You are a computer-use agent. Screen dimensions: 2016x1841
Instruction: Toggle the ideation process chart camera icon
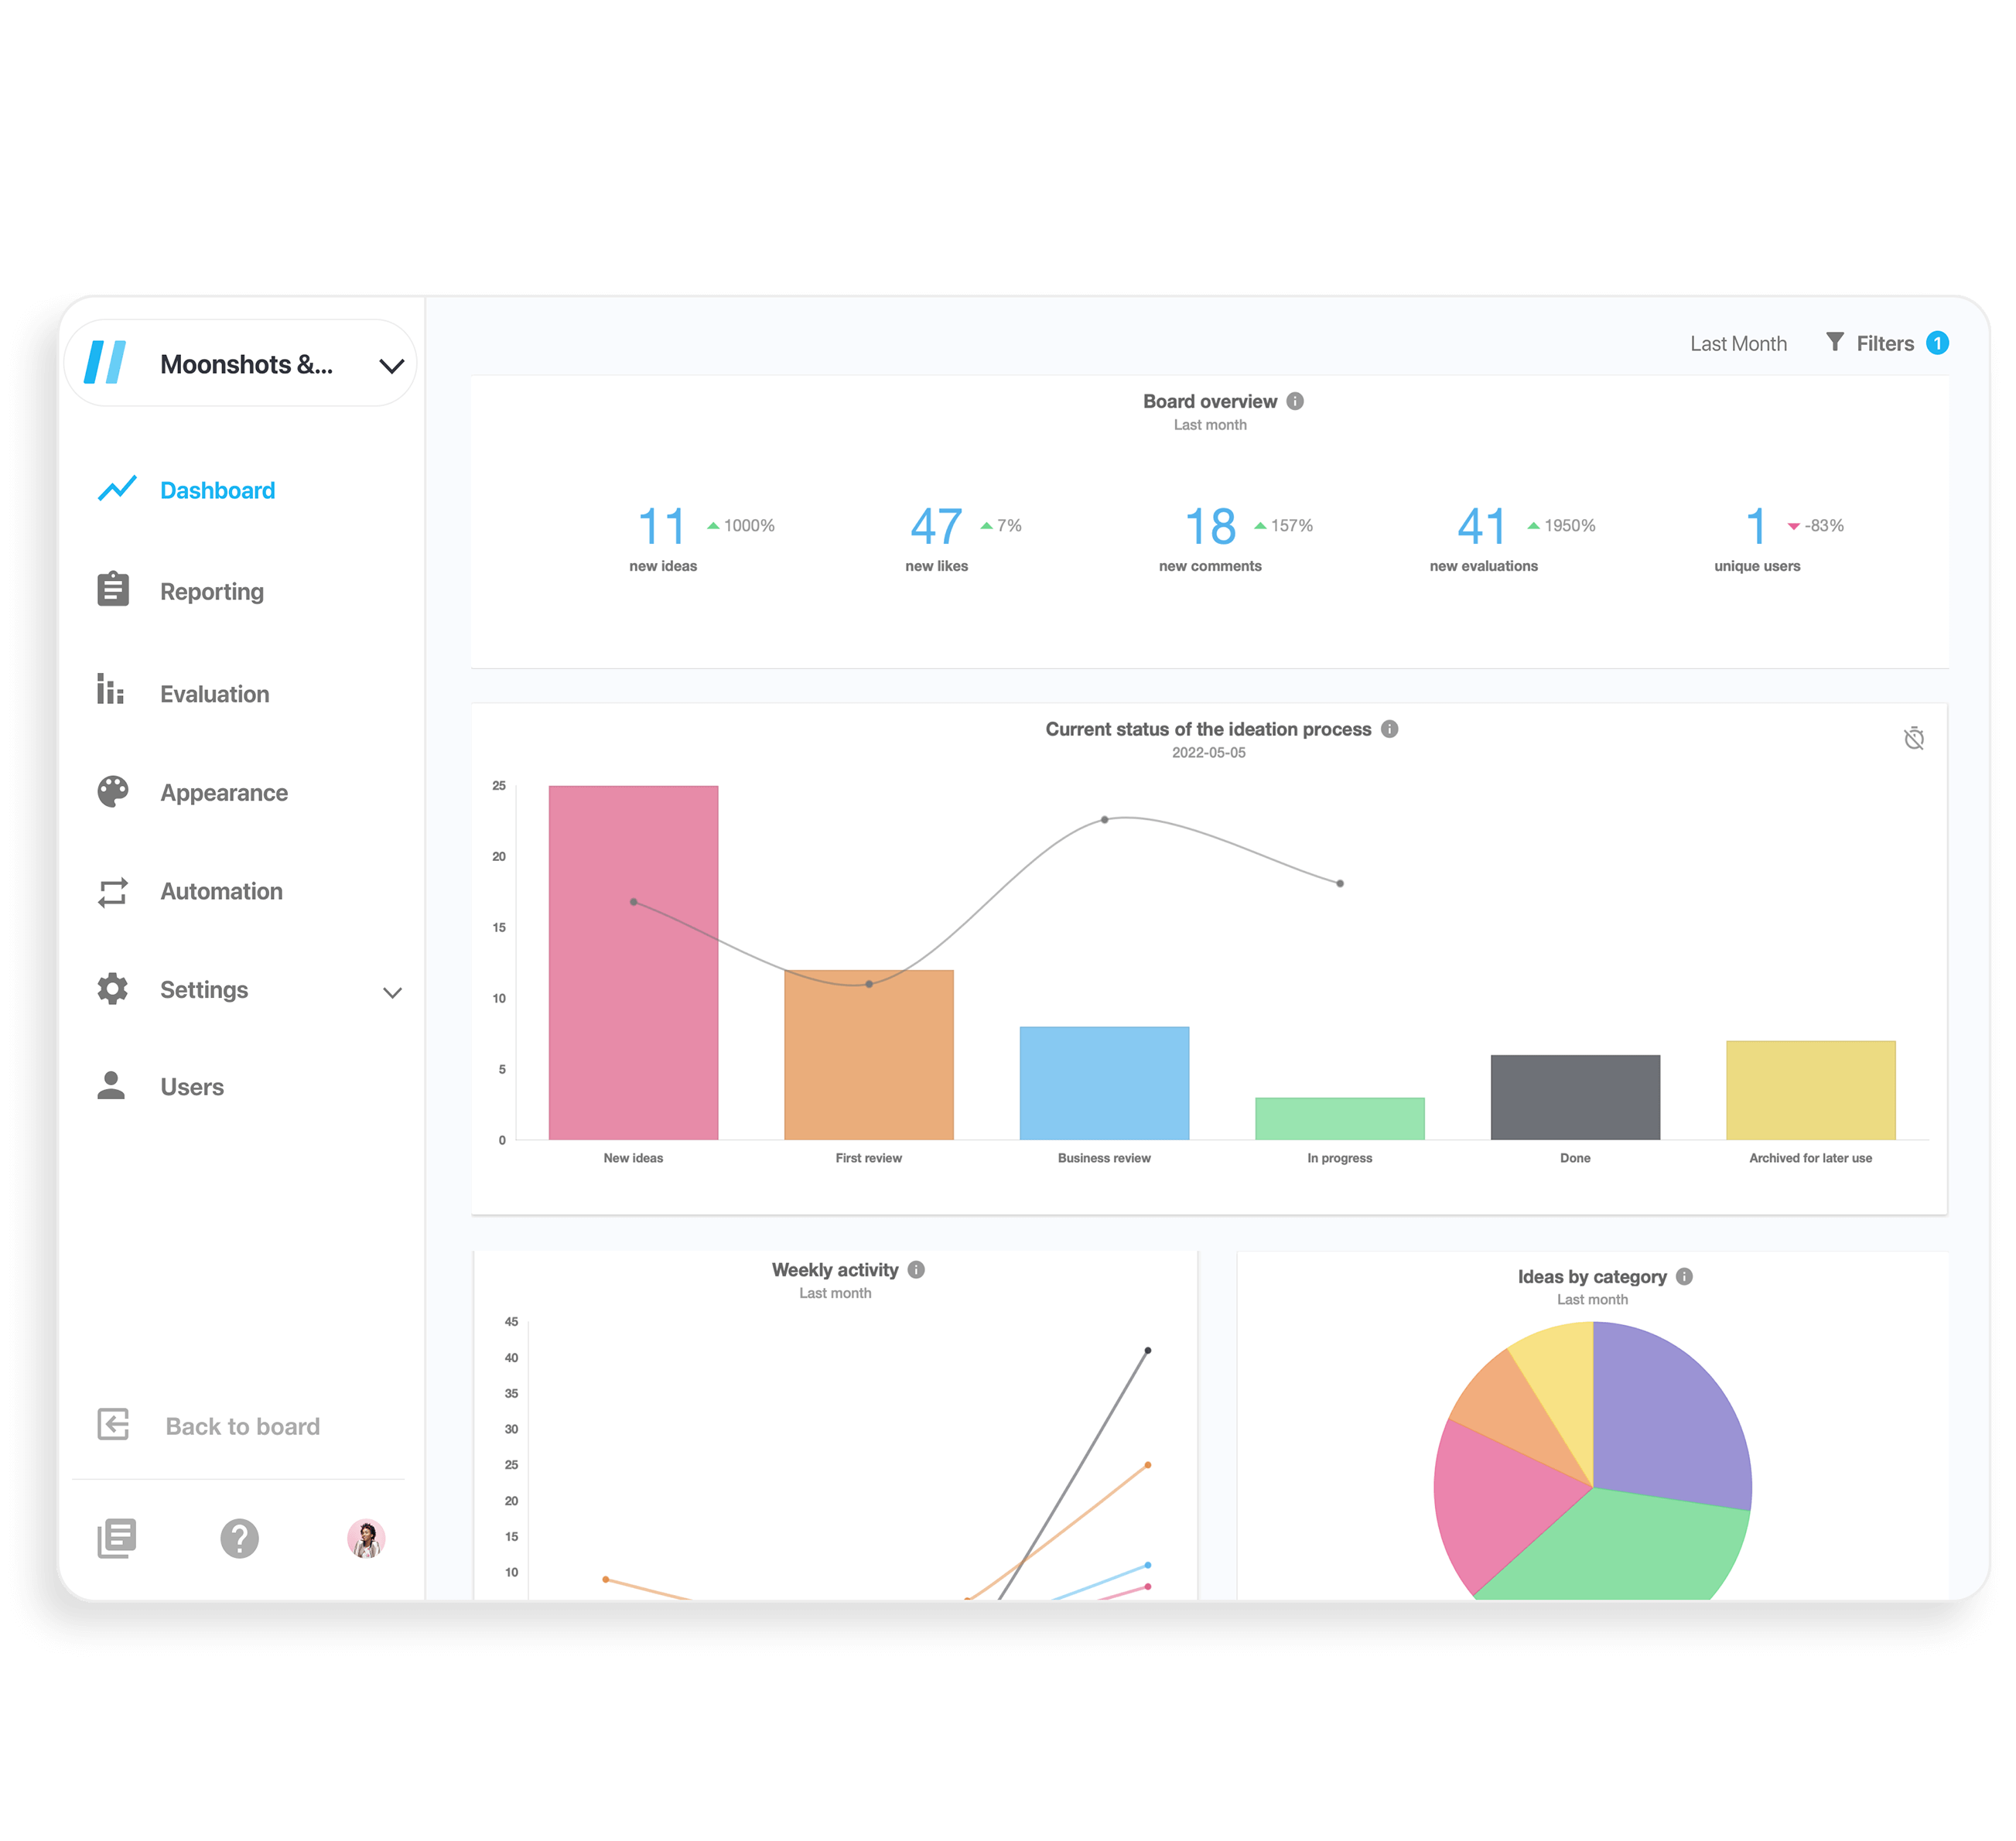pyautogui.click(x=1914, y=738)
